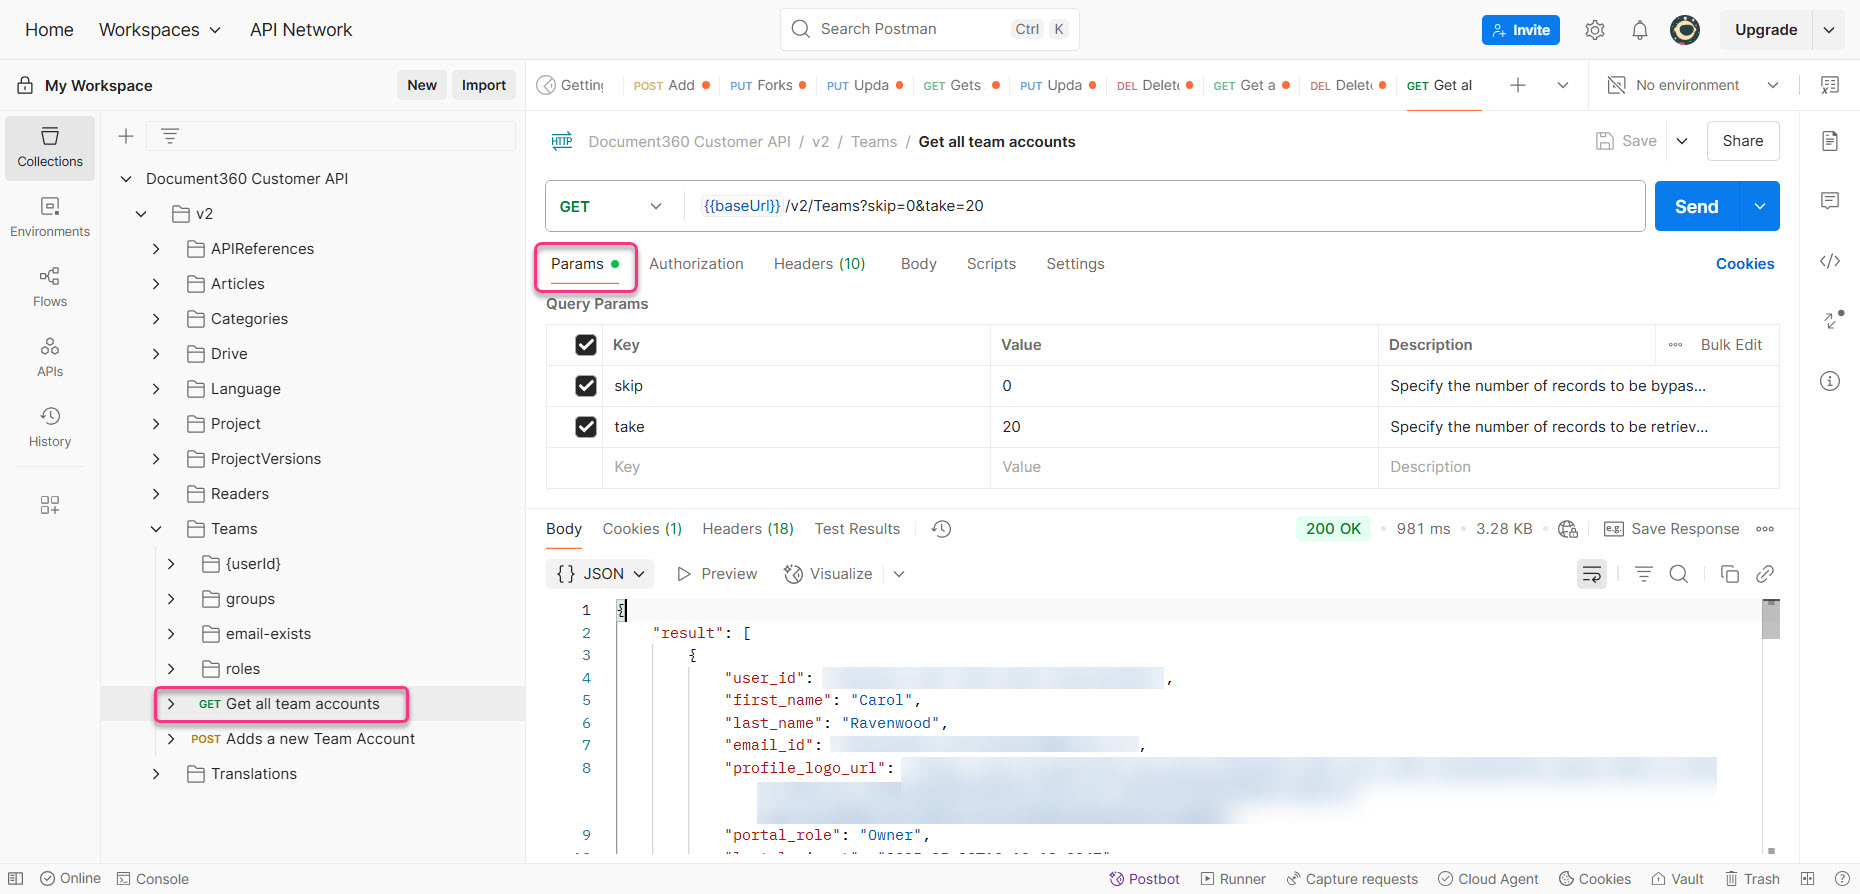Image resolution: width=1860 pixels, height=894 pixels.
Task: Open response history clock icon
Action: click(941, 529)
